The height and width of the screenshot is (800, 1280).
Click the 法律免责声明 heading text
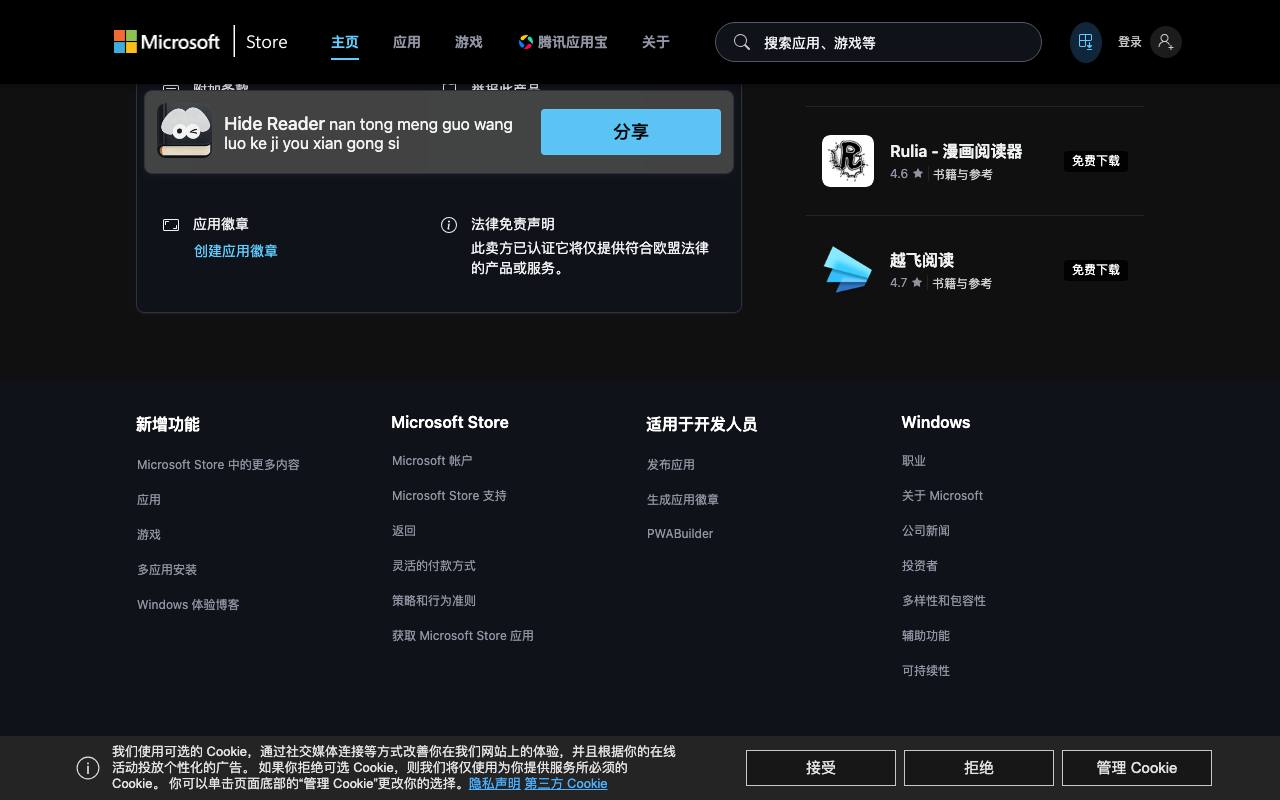point(513,225)
